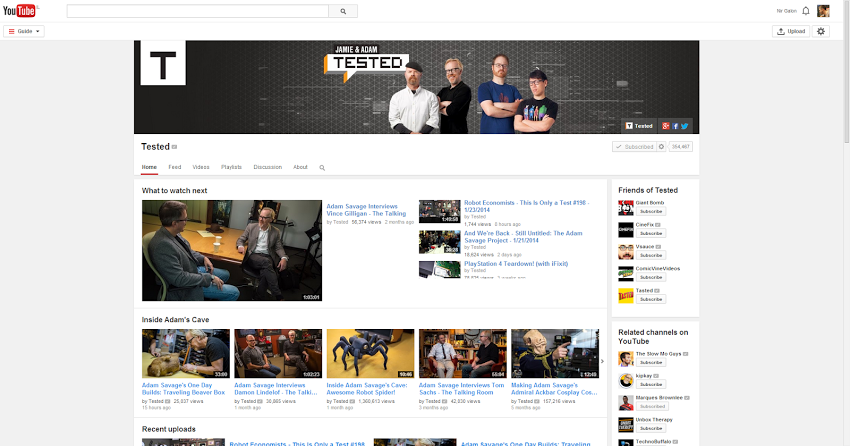Subscribe to kipkay

[x=651, y=384]
